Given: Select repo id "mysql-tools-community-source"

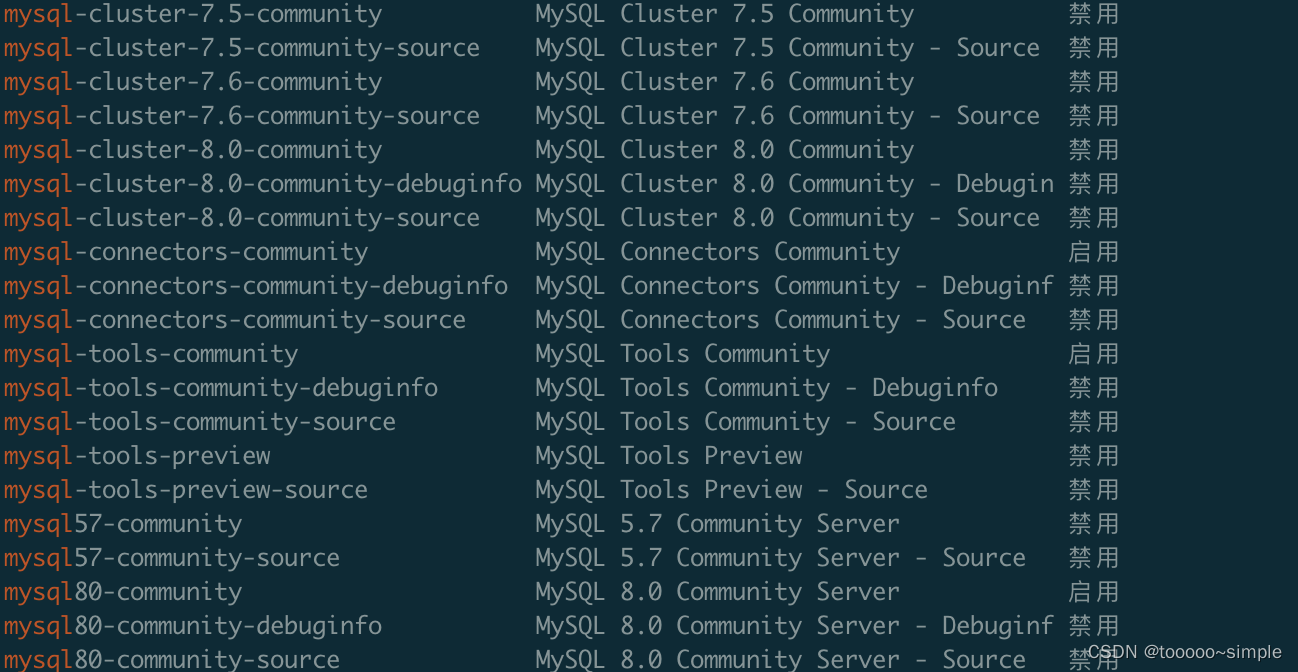Looking at the screenshot, I should click(x=199, y=422).
